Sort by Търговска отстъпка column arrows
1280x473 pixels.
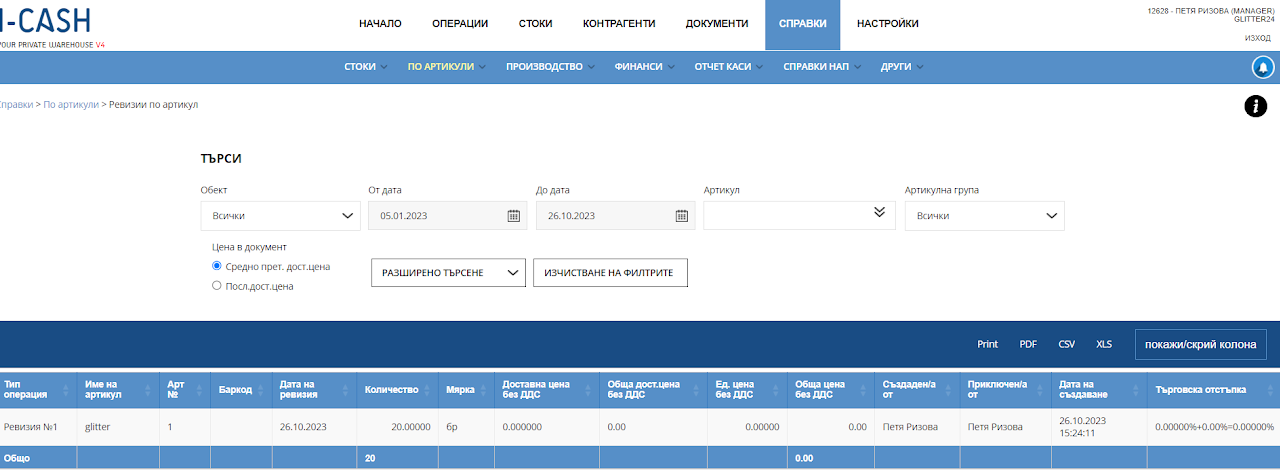1272,390
